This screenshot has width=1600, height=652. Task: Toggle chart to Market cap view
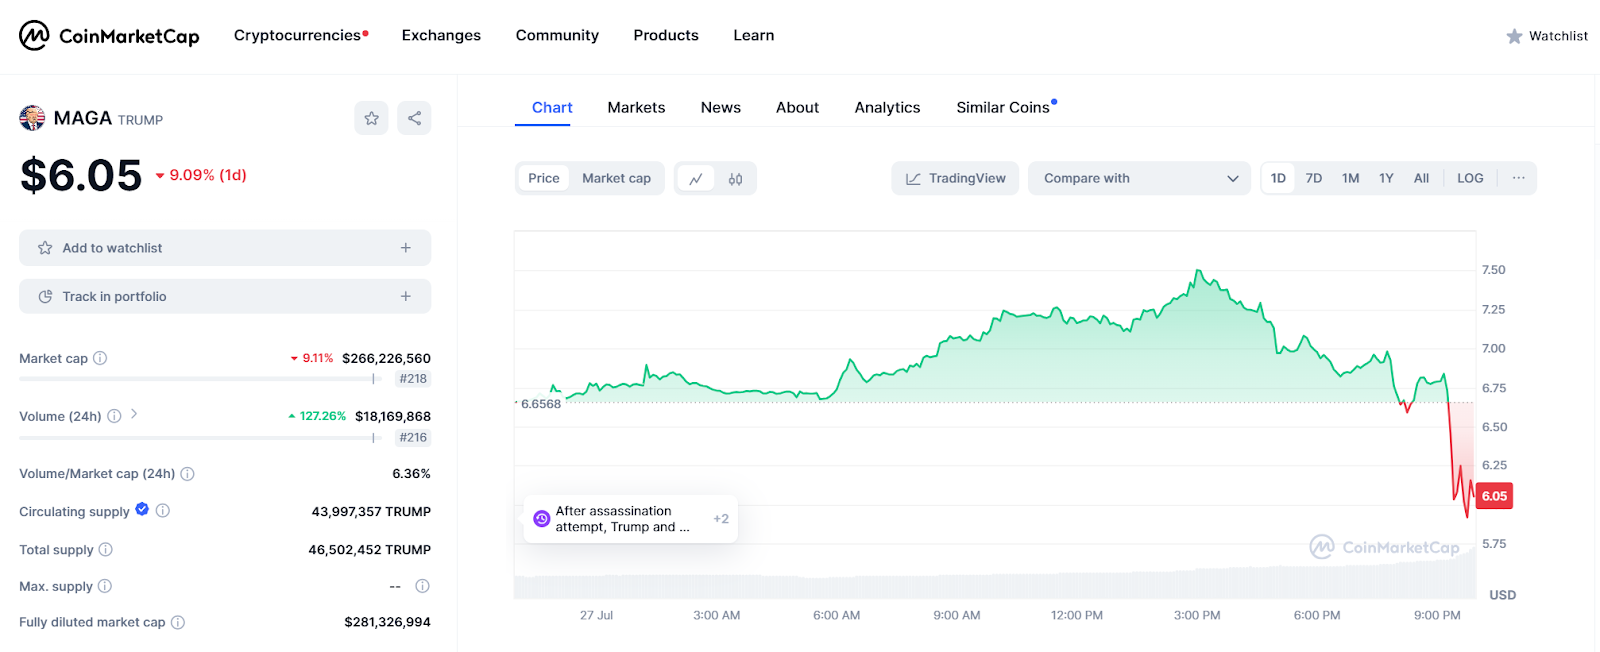pos(616,178)
